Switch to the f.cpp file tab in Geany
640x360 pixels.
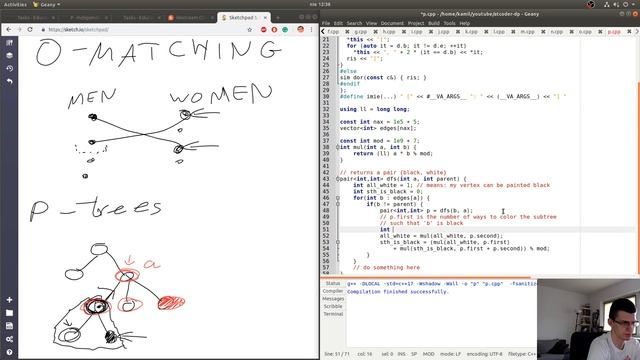click(333, 31)
